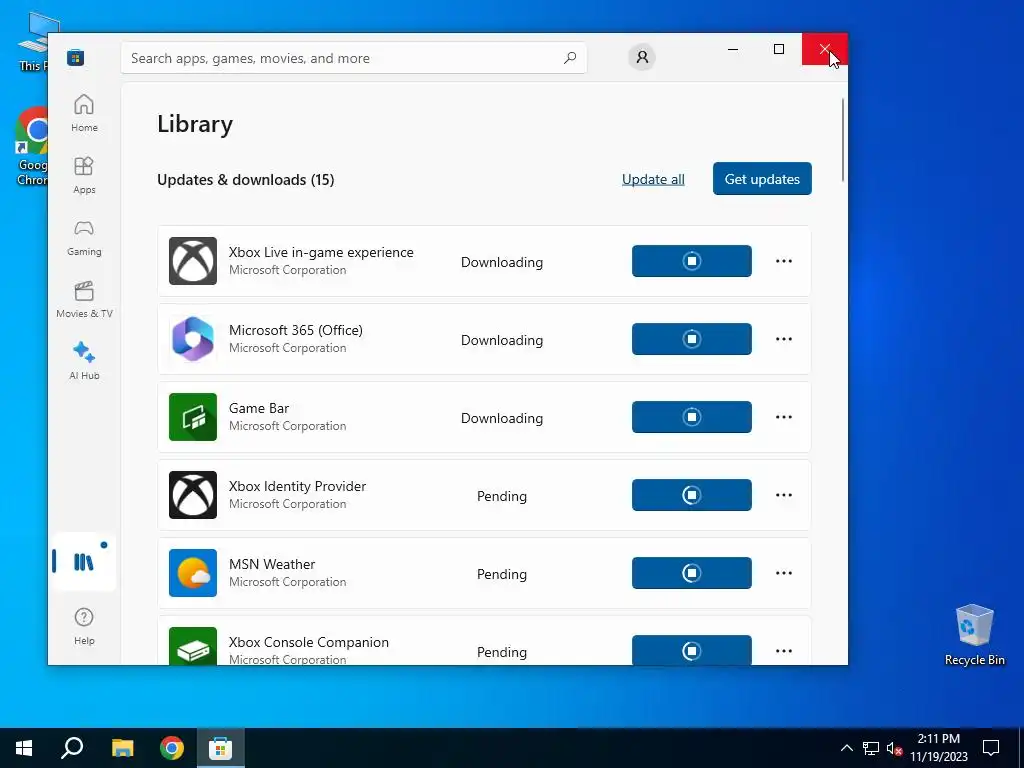Open more options for Xbox Console Companion
1024x768 pixels.
tap(784, 651)
